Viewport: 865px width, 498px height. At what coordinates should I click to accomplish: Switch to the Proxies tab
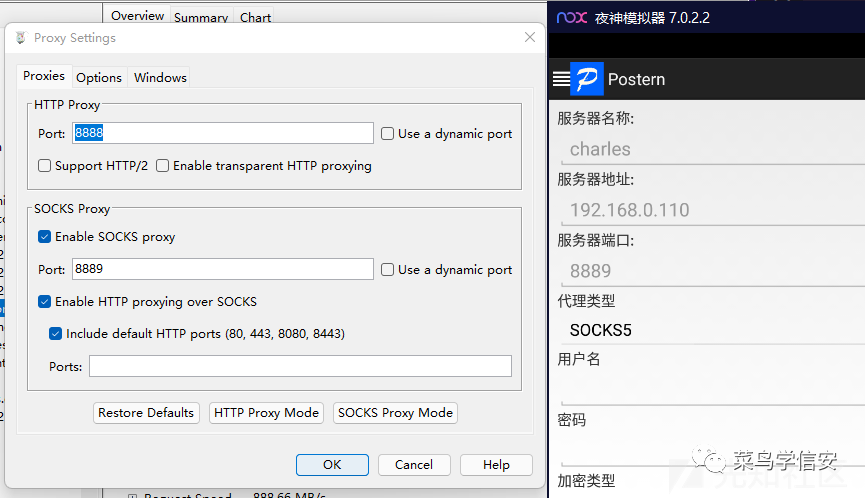click(x=44, y=76)
